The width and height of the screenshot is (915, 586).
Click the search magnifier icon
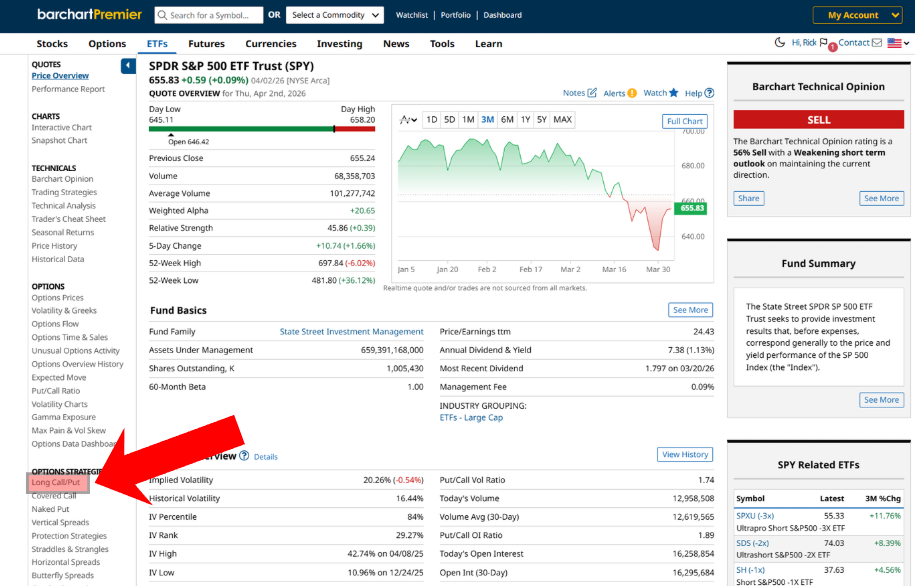(x=162, y=15)
